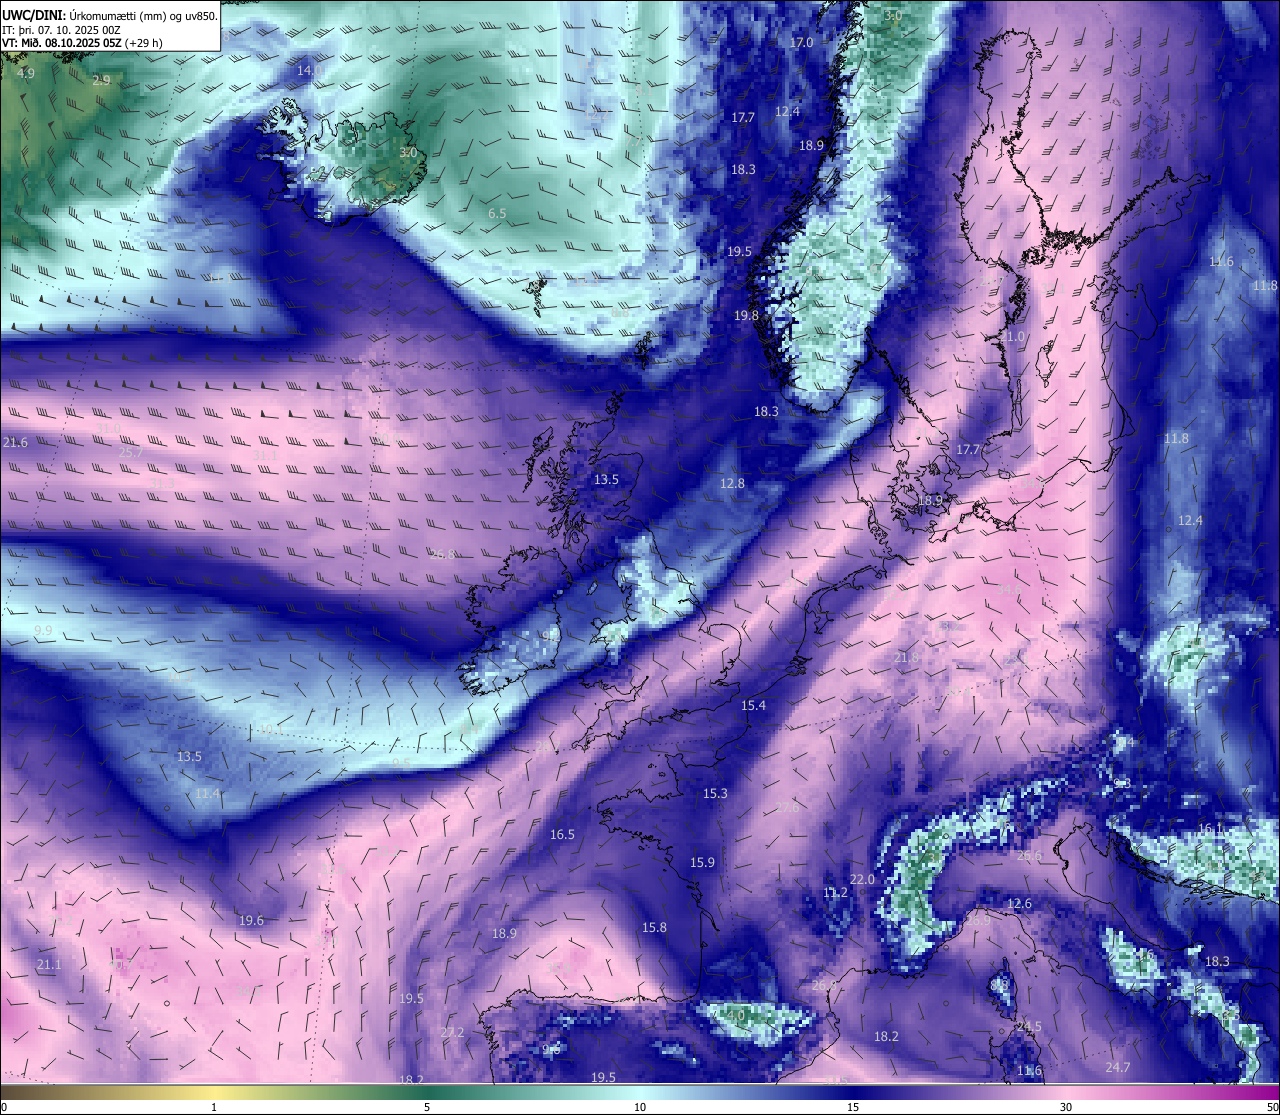
Task: Click the map value 11.2
Action: pyautogui.click(x=835, y=892)
